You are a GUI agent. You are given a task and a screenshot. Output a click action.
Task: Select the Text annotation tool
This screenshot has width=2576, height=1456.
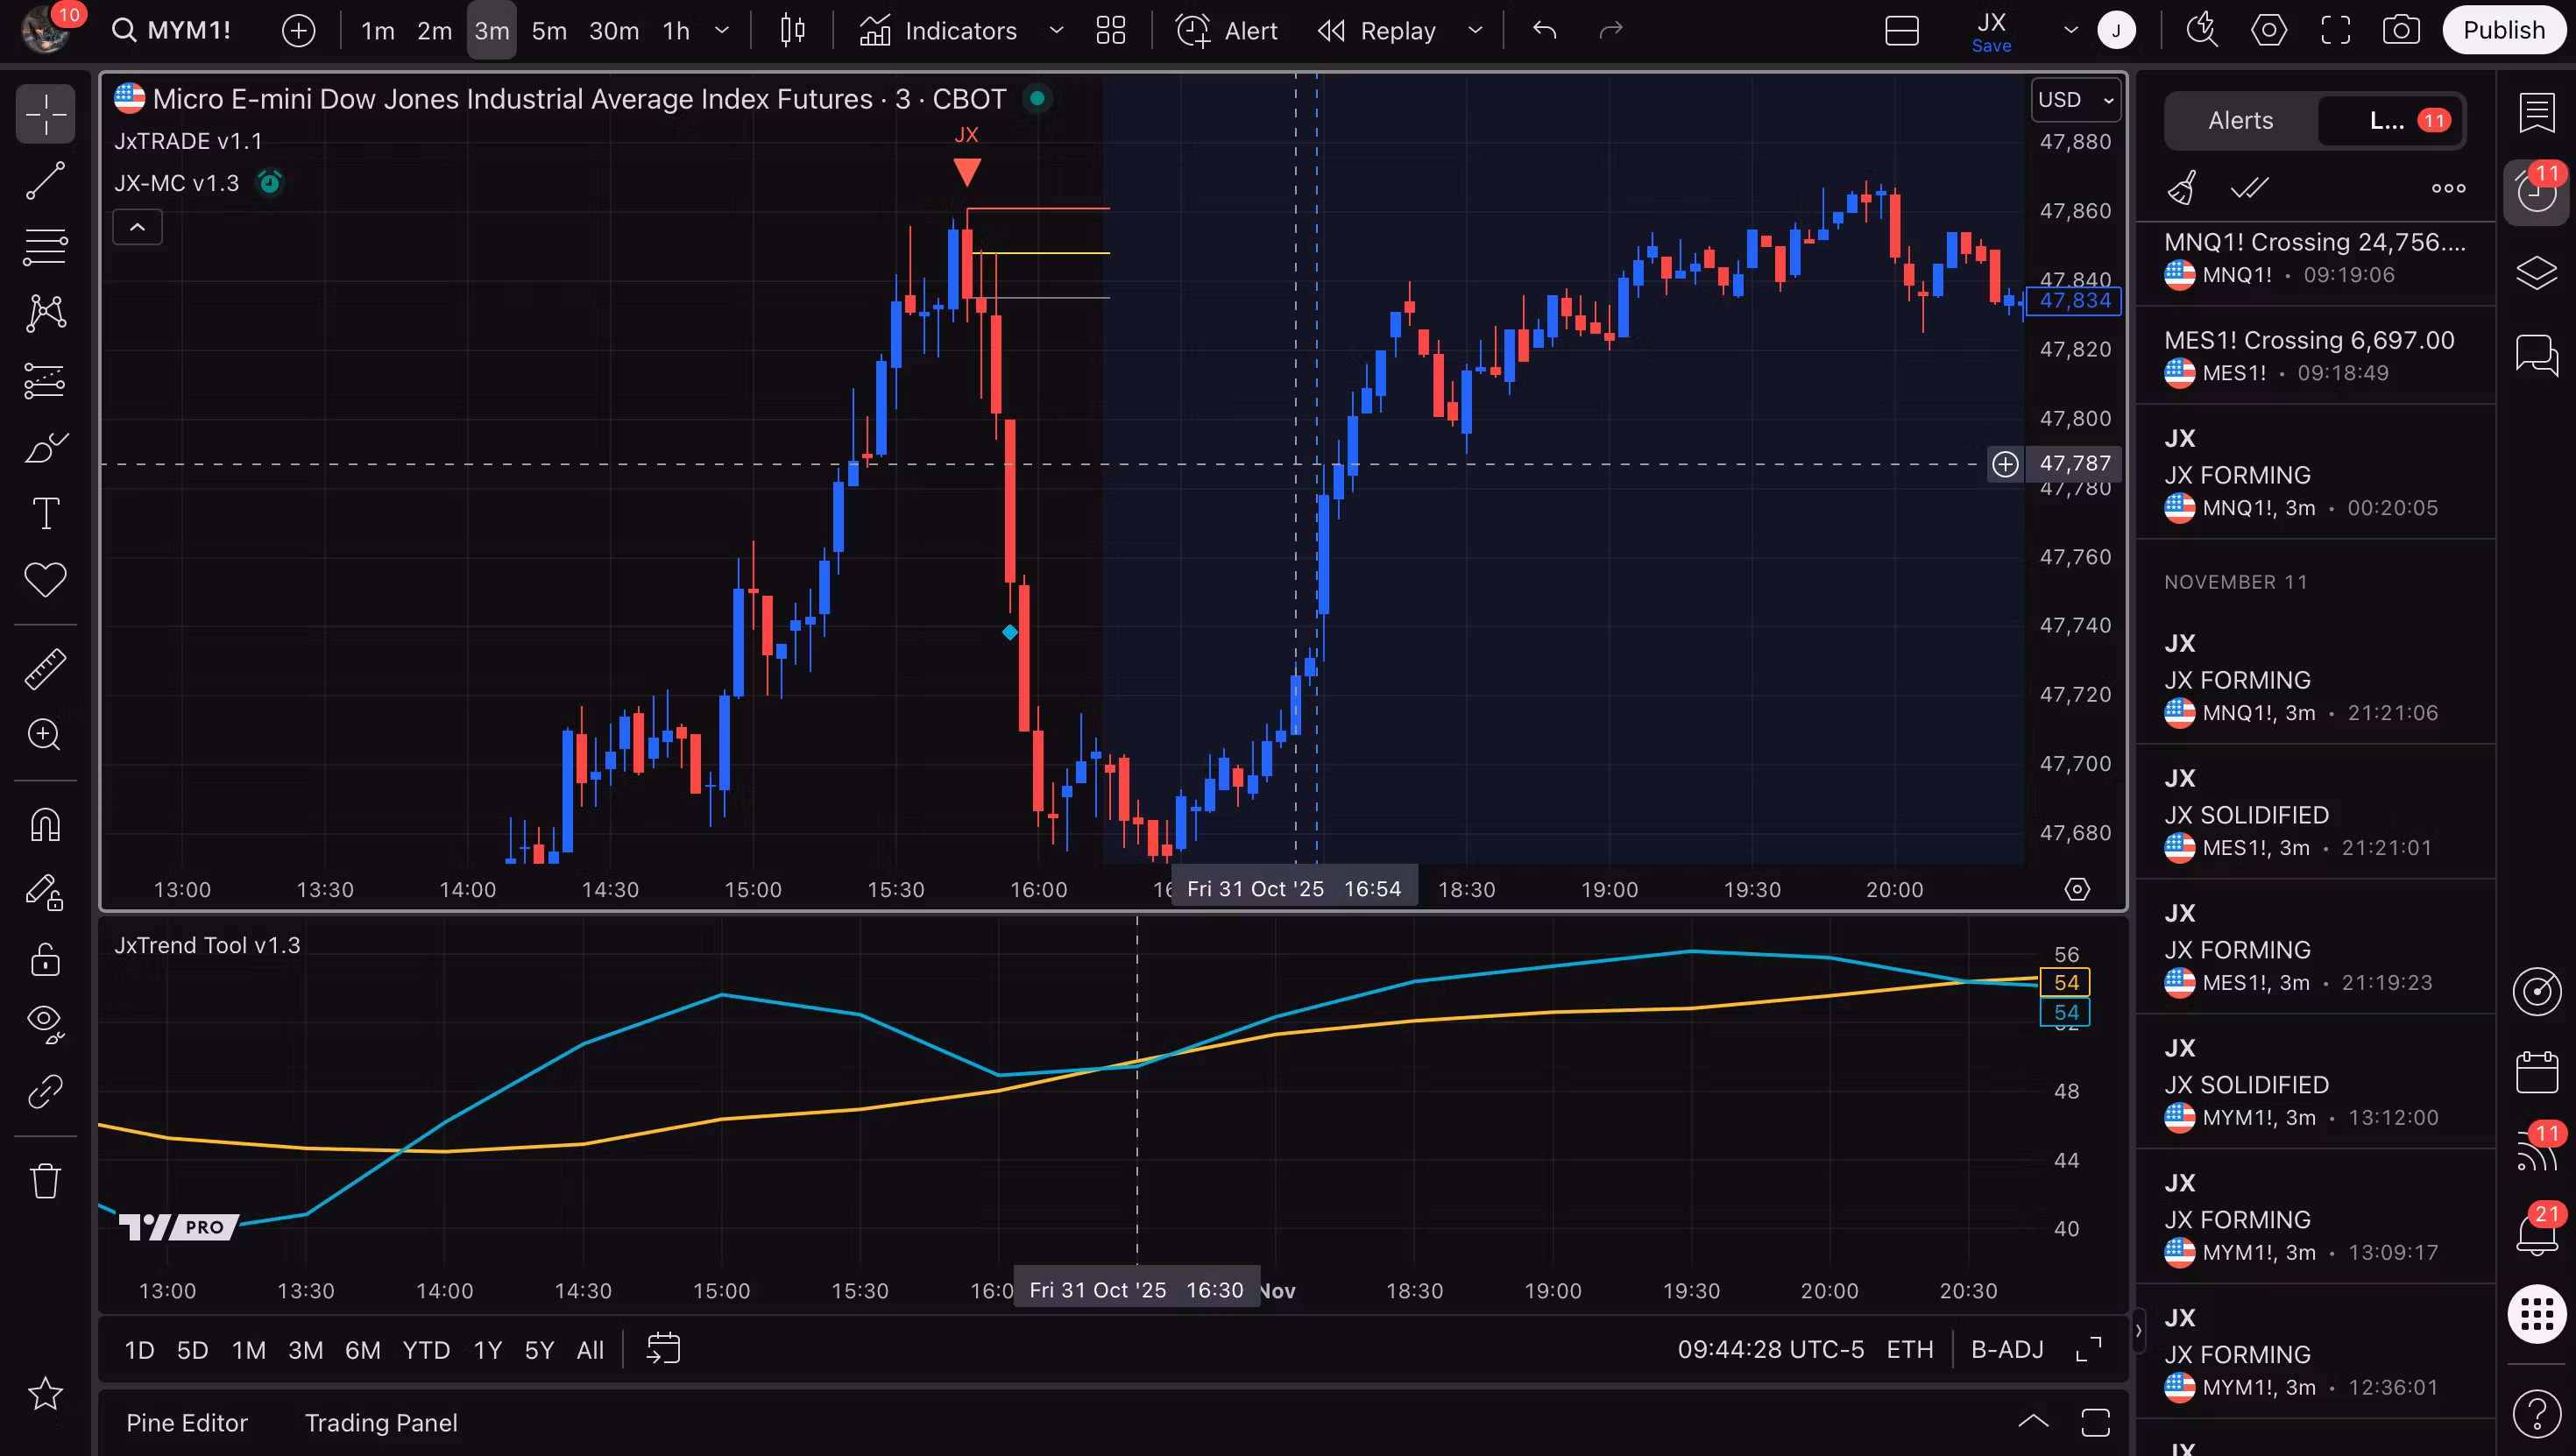coord(45,514)
